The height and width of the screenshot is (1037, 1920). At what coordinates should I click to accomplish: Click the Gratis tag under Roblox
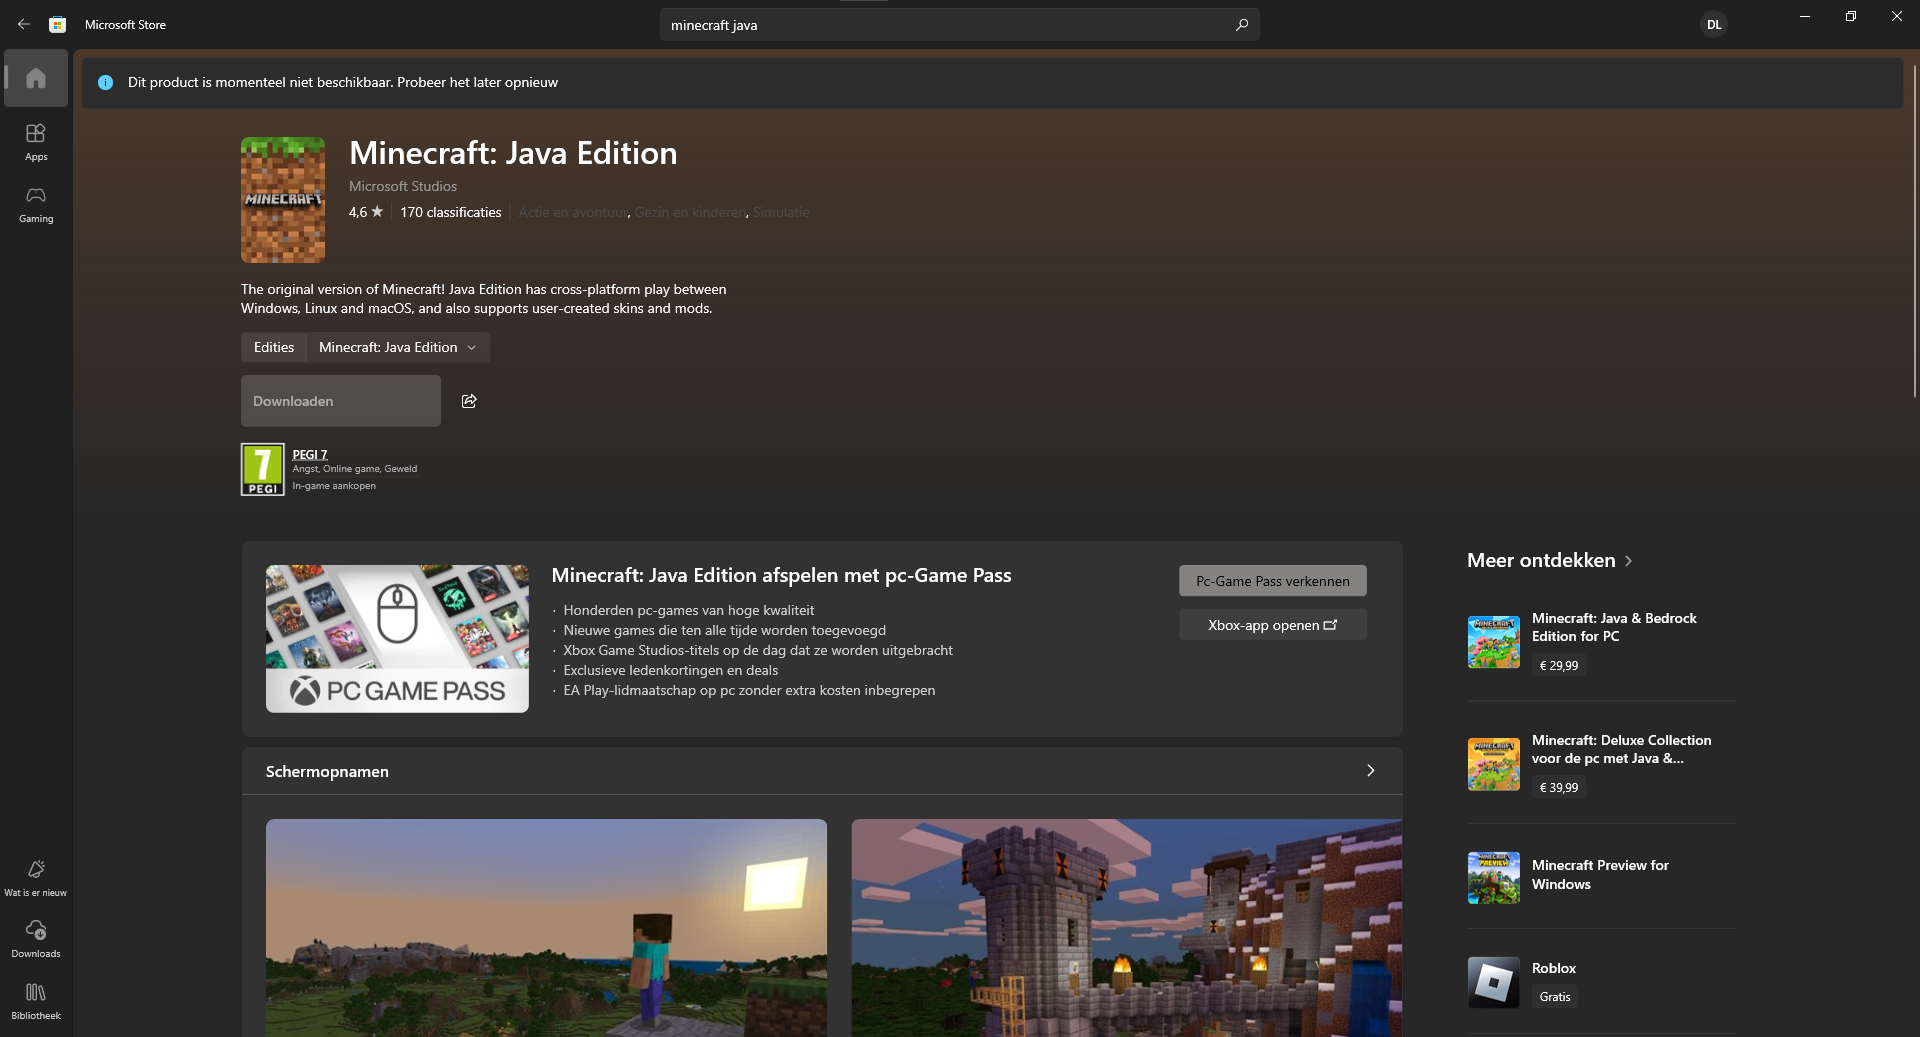coord(1555,996)
